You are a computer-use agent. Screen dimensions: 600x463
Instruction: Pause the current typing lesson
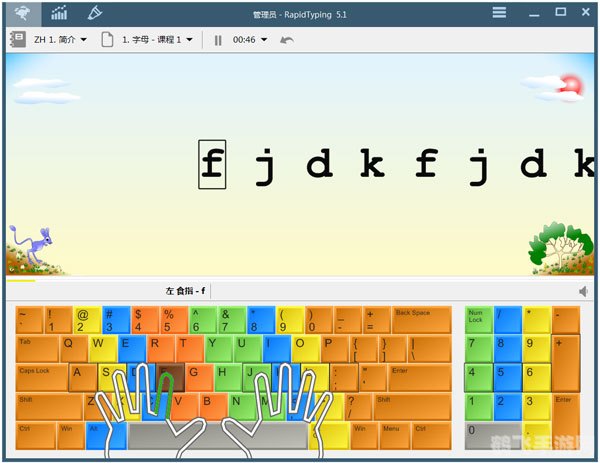coord(217,40)
